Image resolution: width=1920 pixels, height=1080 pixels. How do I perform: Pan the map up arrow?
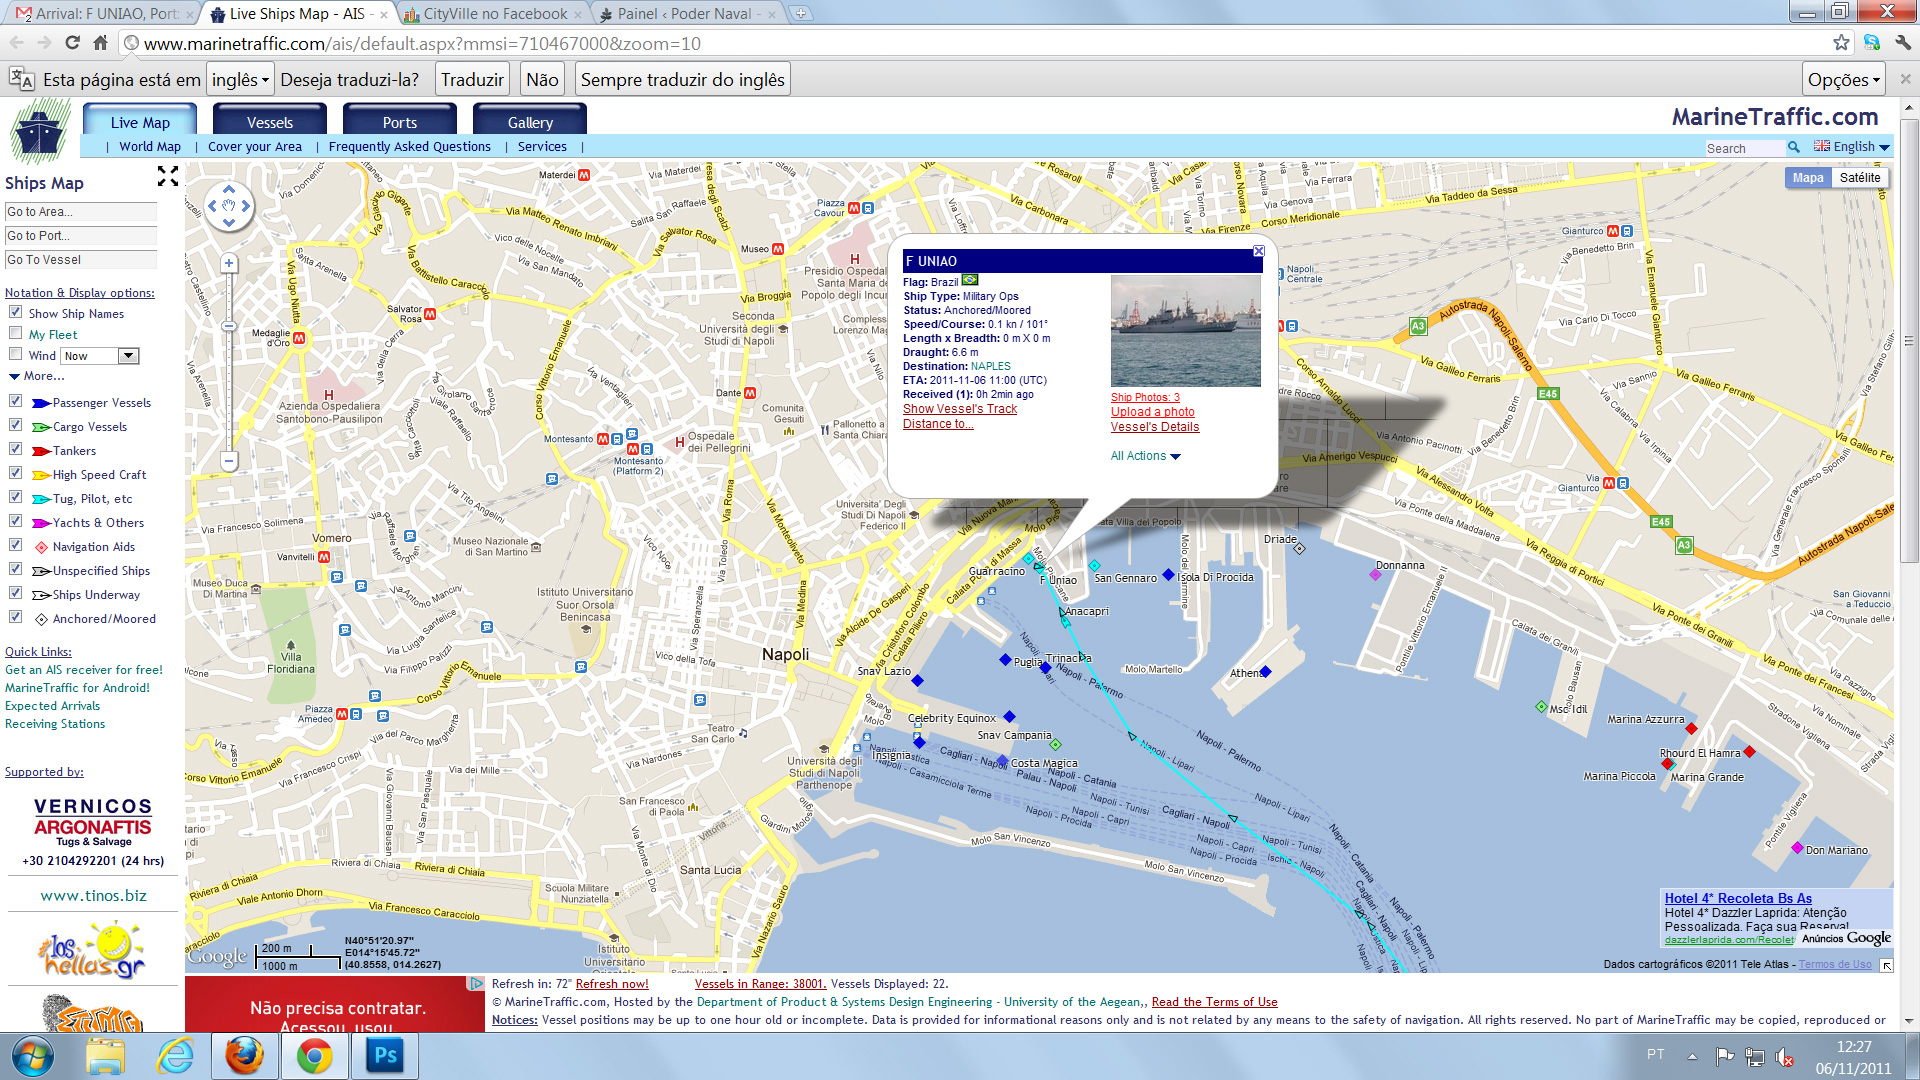[229, 189]
